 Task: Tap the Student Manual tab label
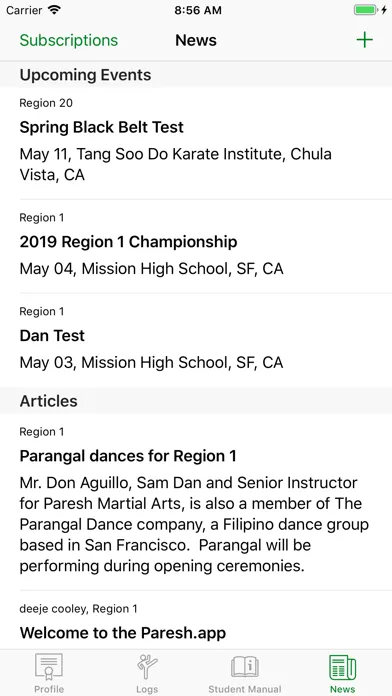(245, 689)
